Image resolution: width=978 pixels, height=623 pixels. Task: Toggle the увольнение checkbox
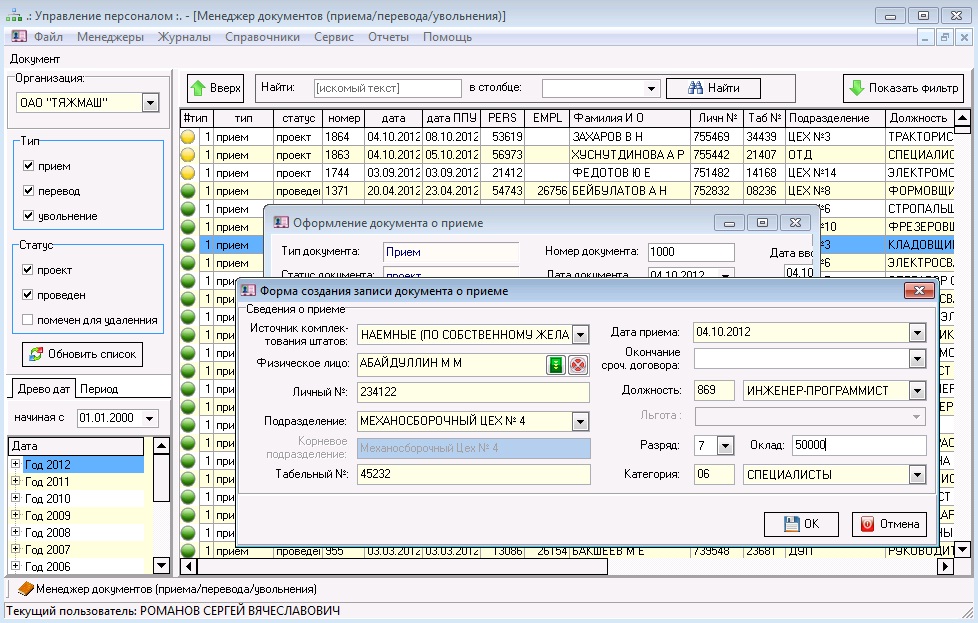point(29,216)
